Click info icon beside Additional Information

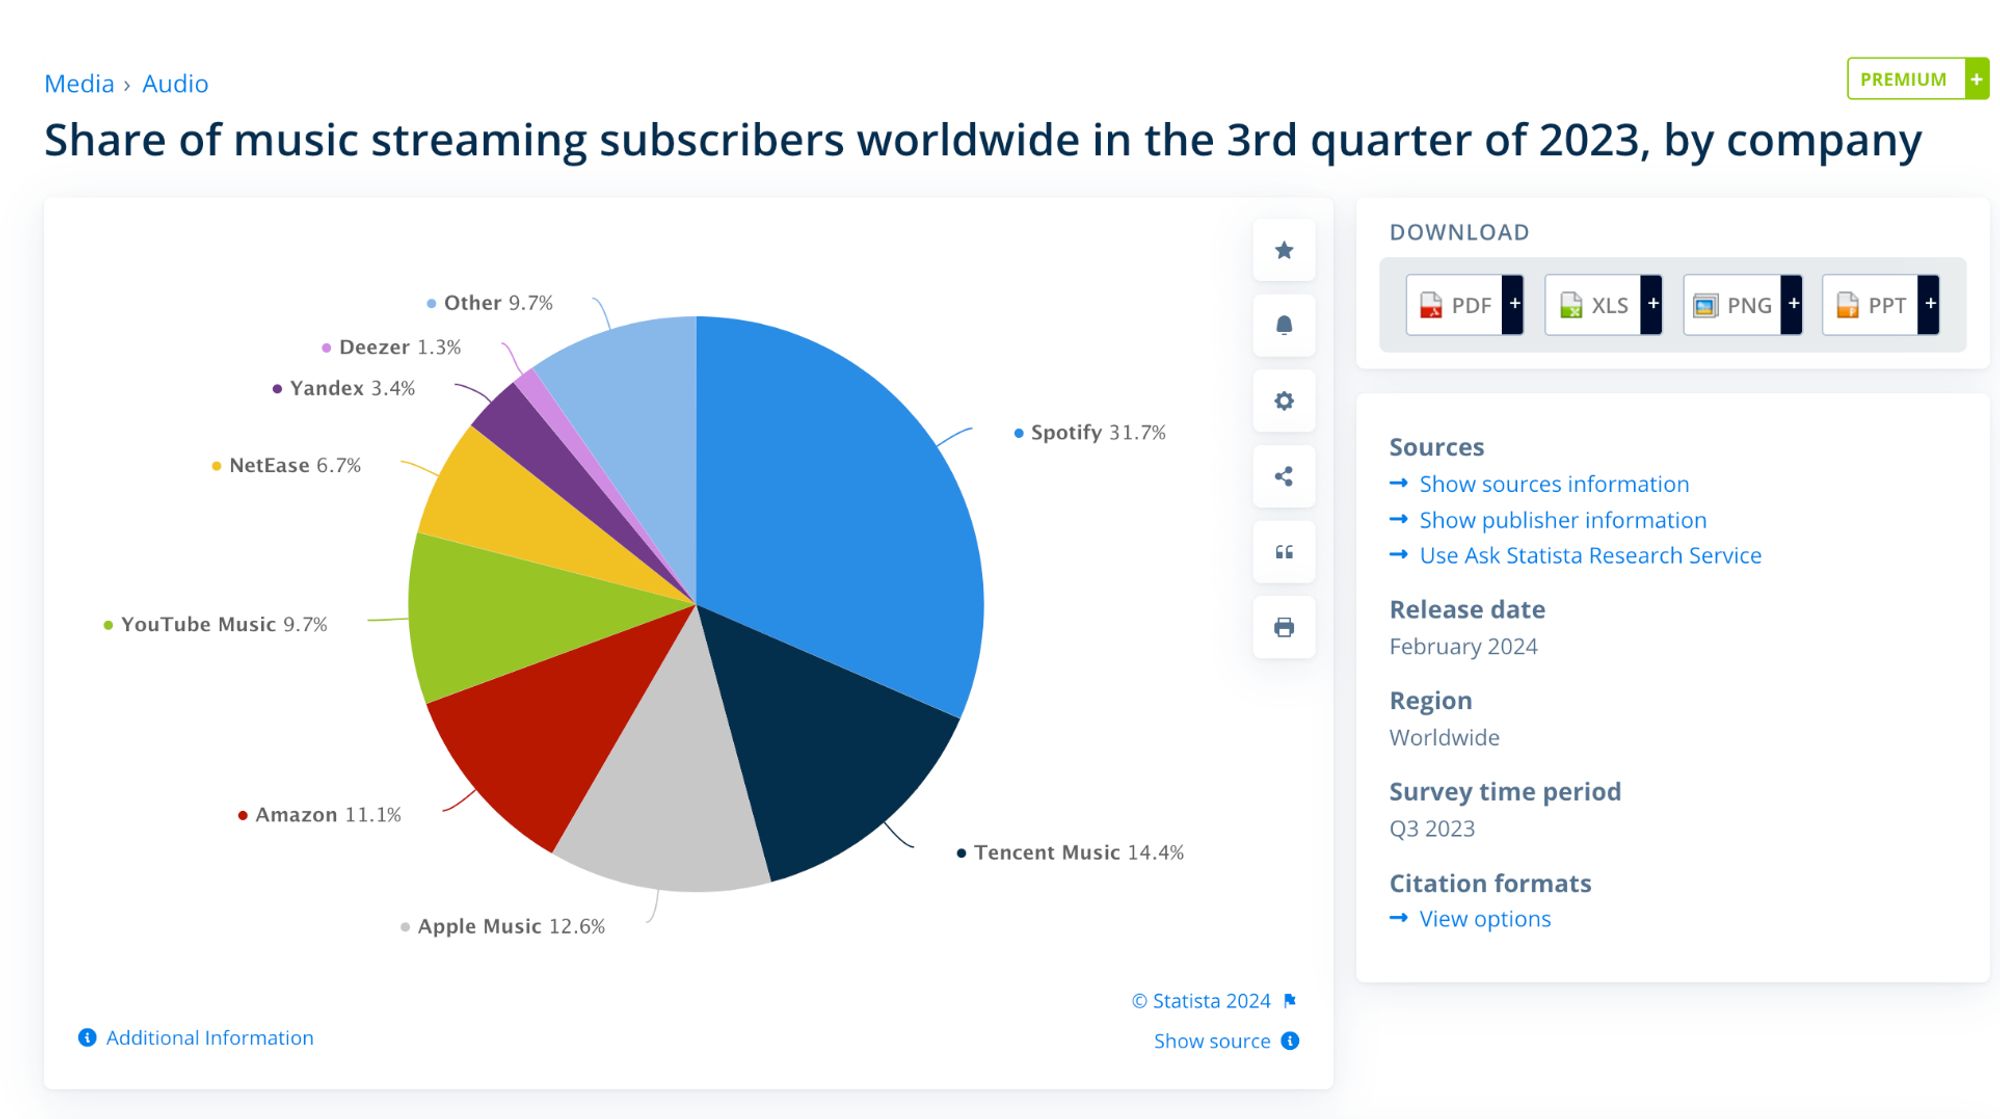point(88,1038)
